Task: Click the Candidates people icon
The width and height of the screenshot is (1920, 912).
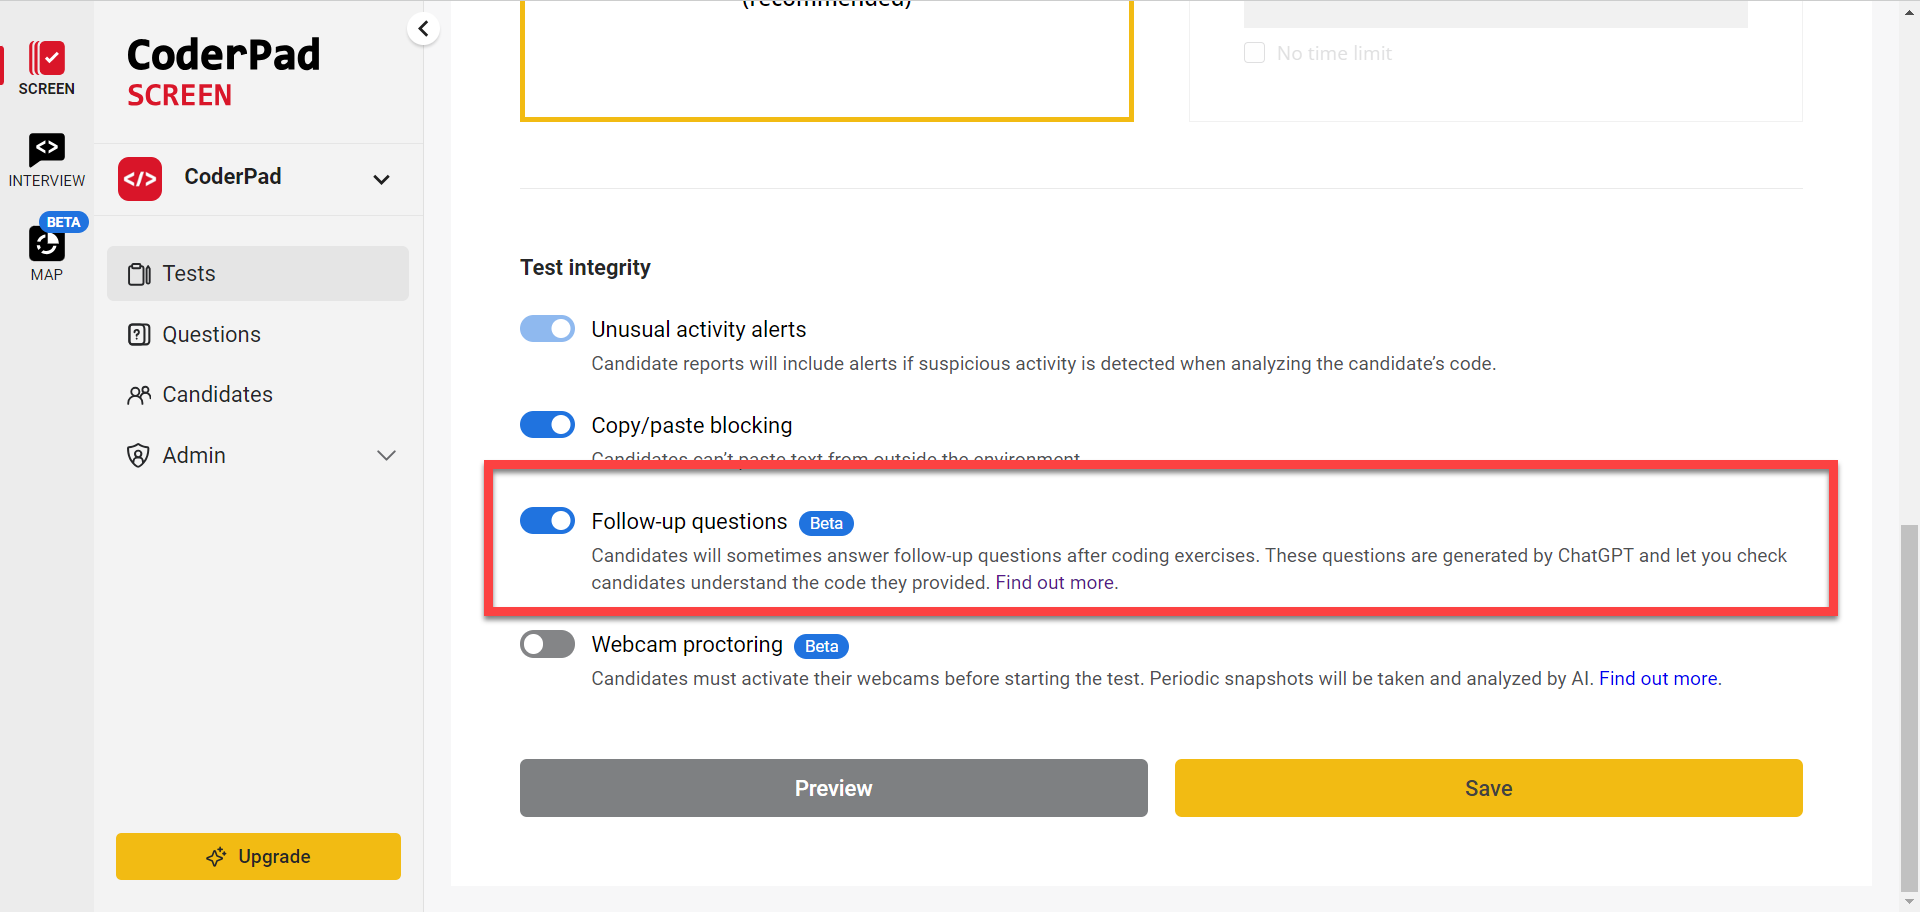Action: click(x=139, y=395)
